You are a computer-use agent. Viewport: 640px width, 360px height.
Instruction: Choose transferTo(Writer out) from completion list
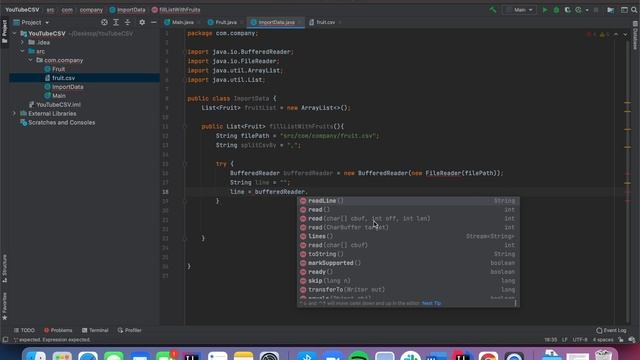click(408, 290)
